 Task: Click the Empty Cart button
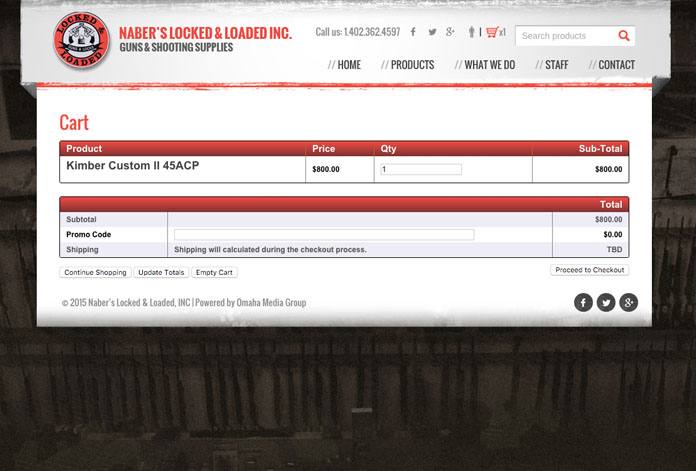(214, 272)
